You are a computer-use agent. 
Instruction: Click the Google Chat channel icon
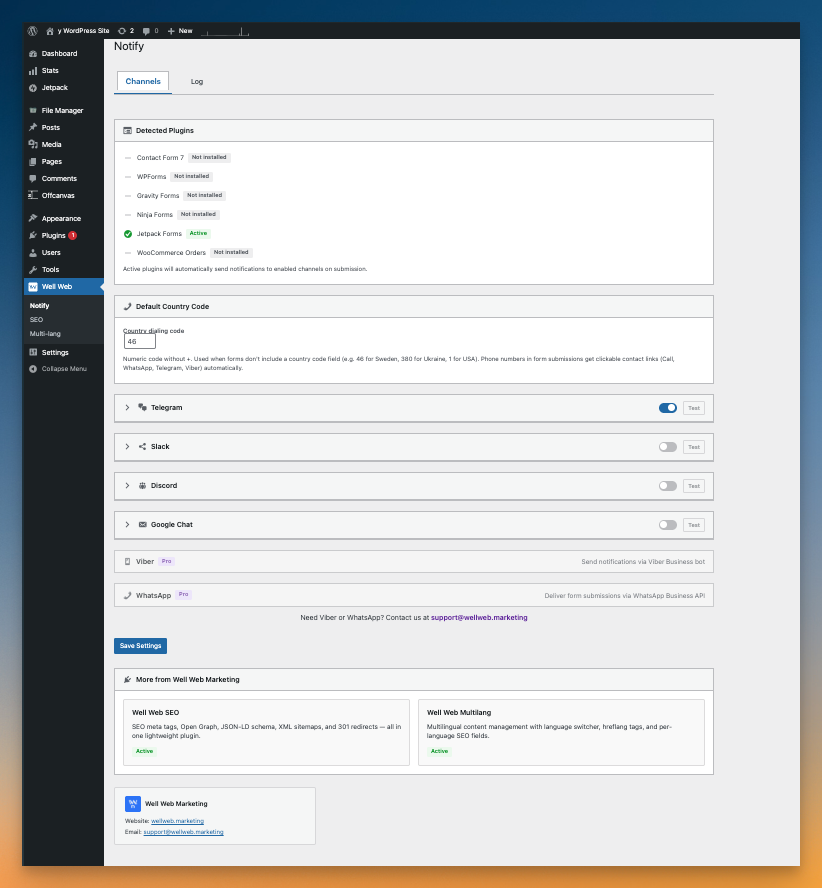(x=143, y=525)
